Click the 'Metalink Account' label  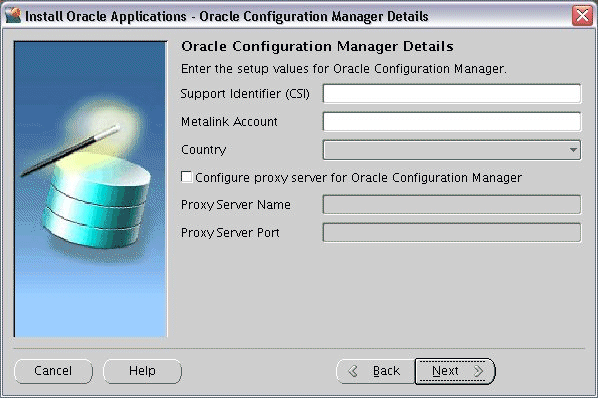click(229, 122)
